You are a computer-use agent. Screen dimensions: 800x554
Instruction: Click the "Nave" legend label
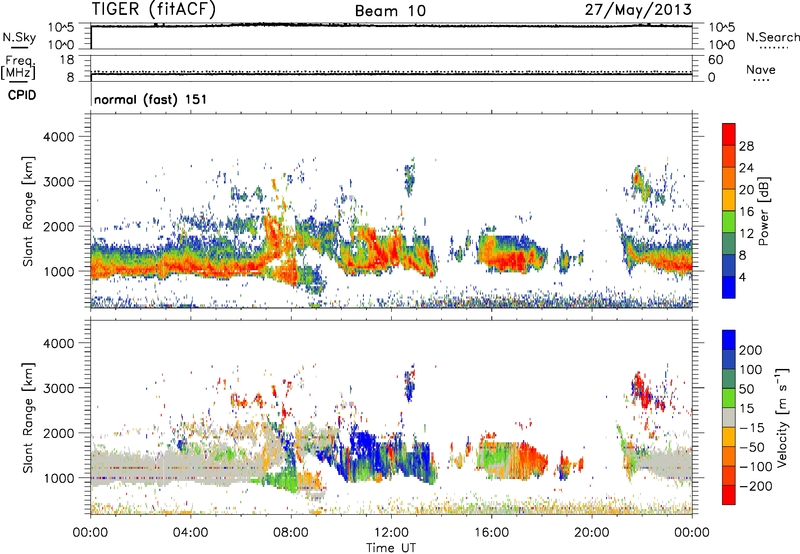click(761, 69)
